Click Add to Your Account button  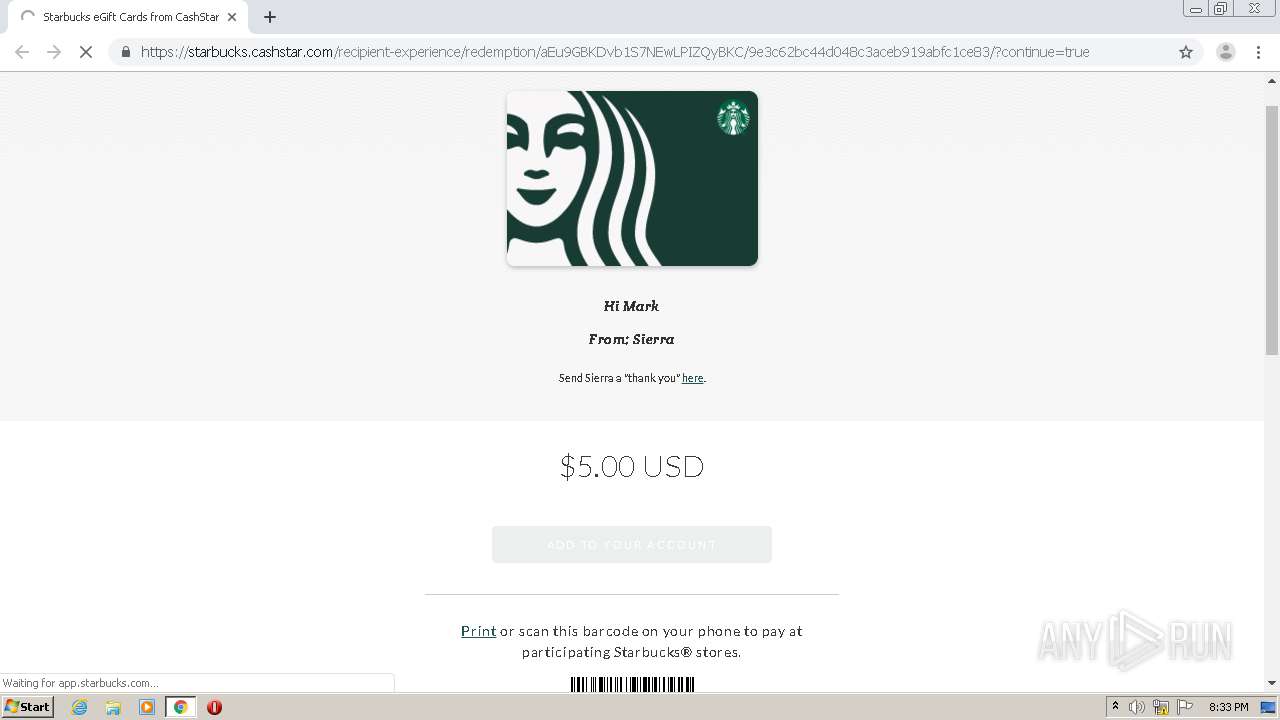point(632,544)
